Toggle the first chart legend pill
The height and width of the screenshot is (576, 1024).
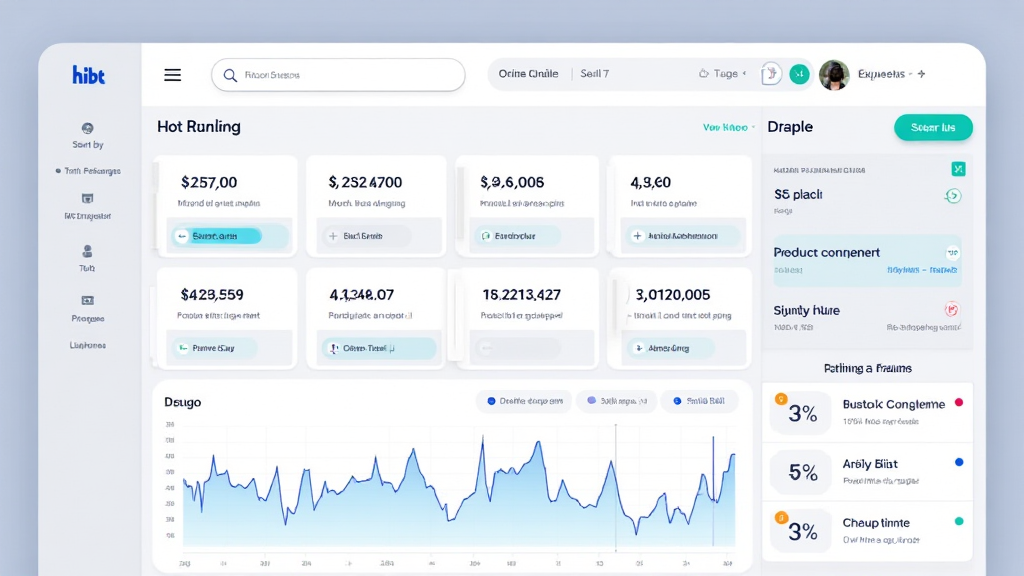[524, 401]
